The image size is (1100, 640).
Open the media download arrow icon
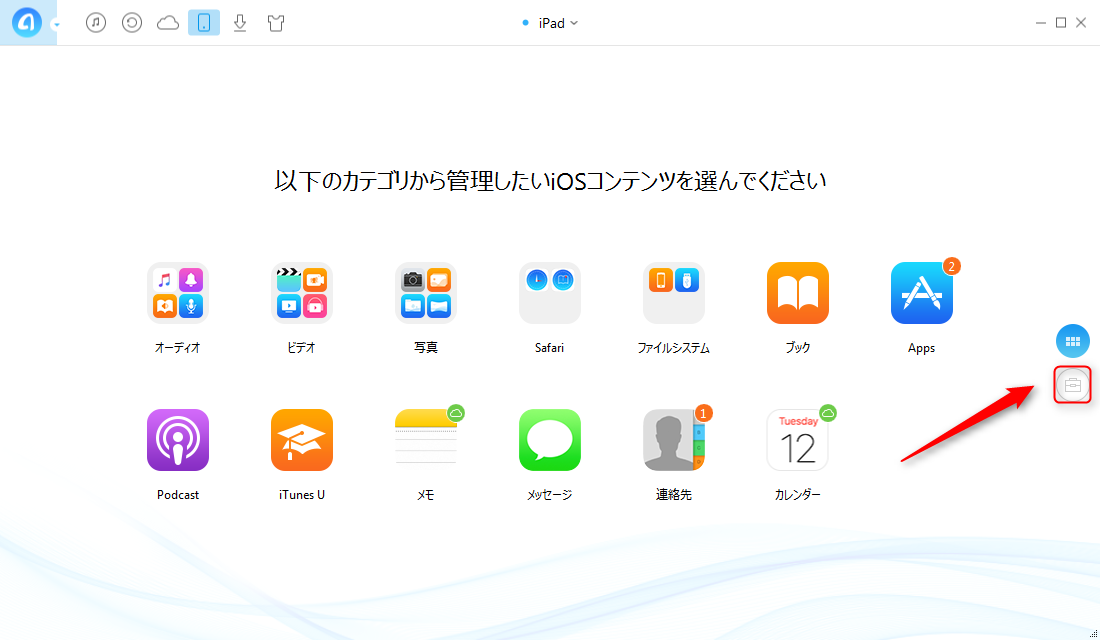240,23
